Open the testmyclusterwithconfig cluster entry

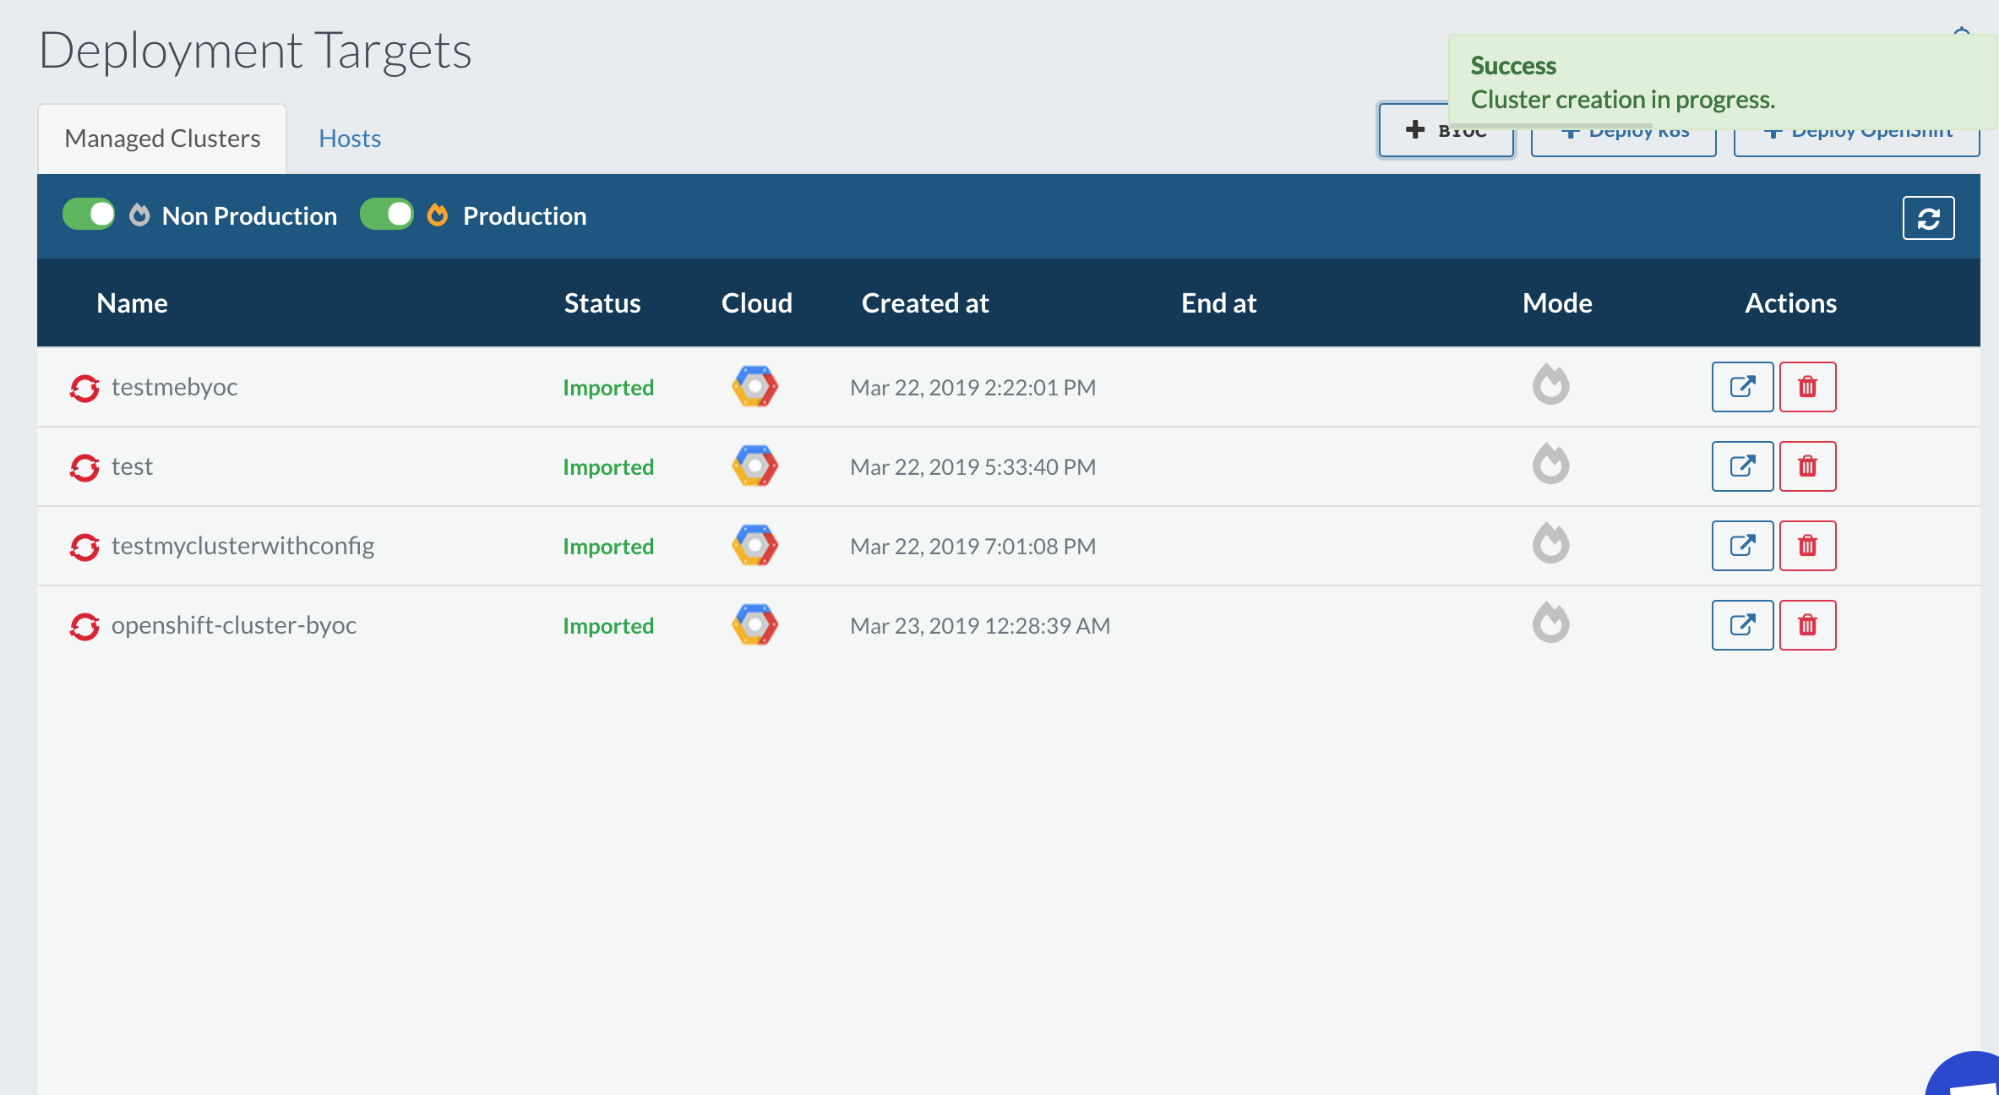(242, 546)
